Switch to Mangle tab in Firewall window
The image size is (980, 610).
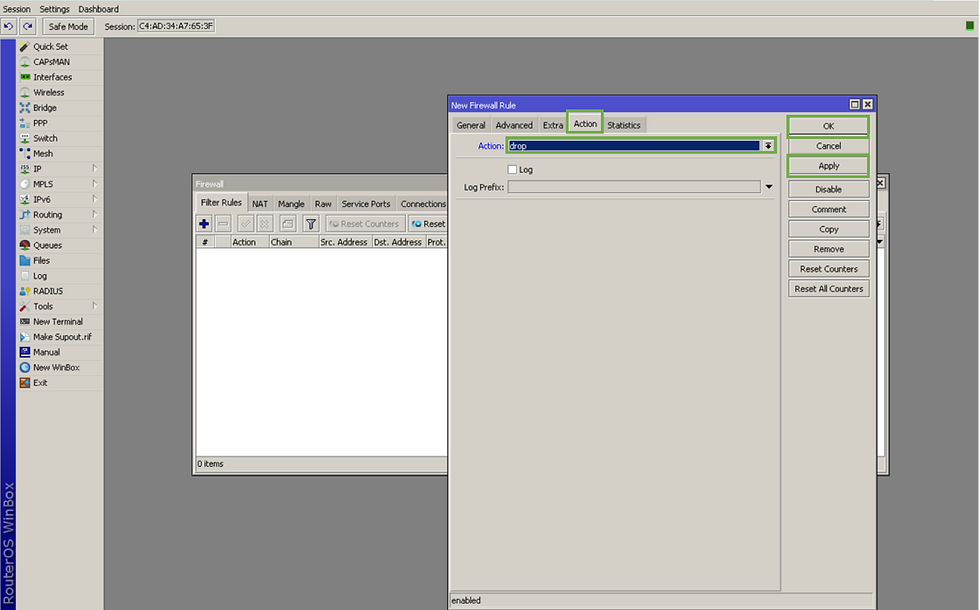click(x=291, y=204)
